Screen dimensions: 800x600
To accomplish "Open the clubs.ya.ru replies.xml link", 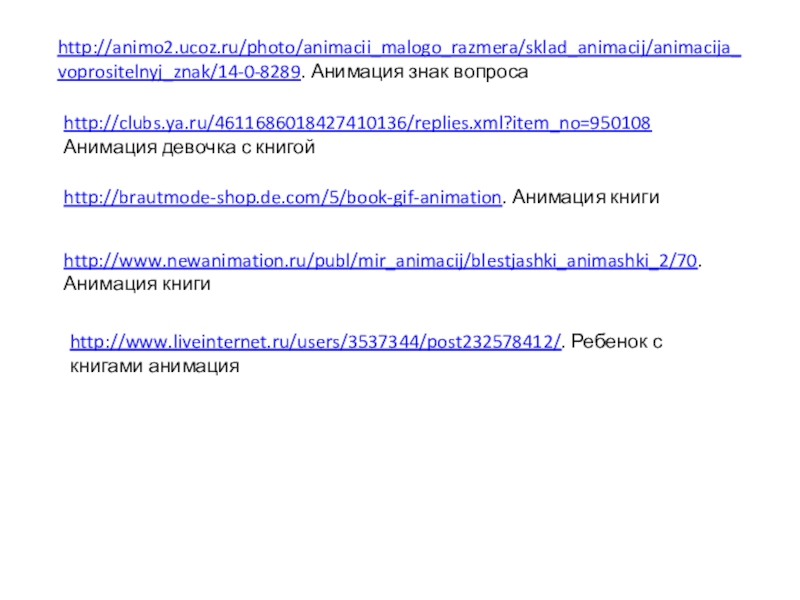I will (357, 123).
